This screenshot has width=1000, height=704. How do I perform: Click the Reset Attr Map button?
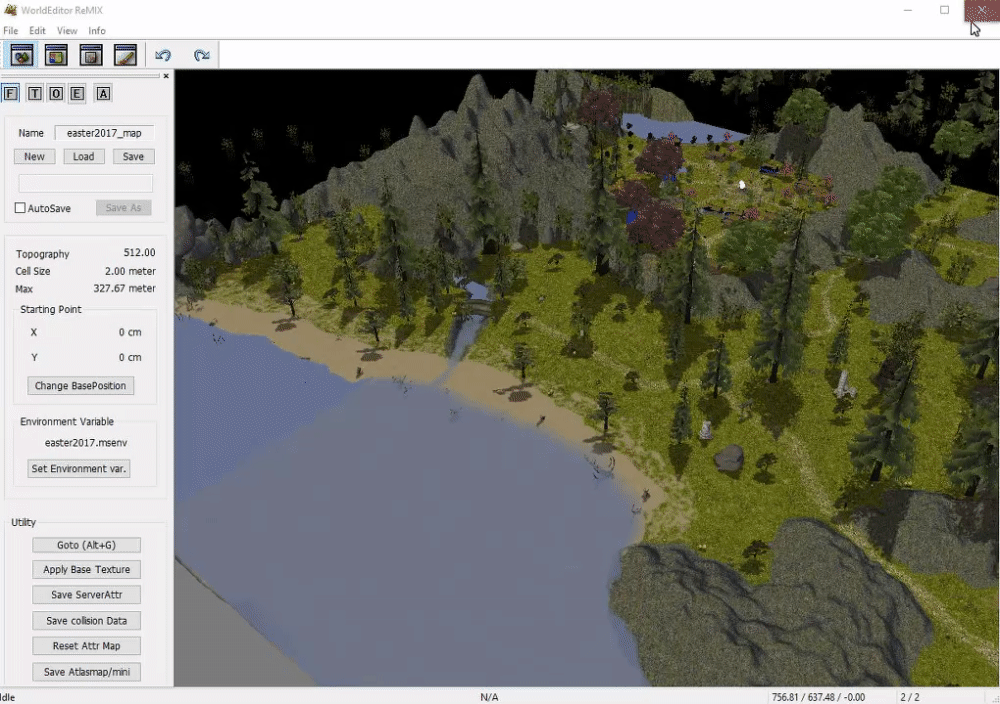87,646
